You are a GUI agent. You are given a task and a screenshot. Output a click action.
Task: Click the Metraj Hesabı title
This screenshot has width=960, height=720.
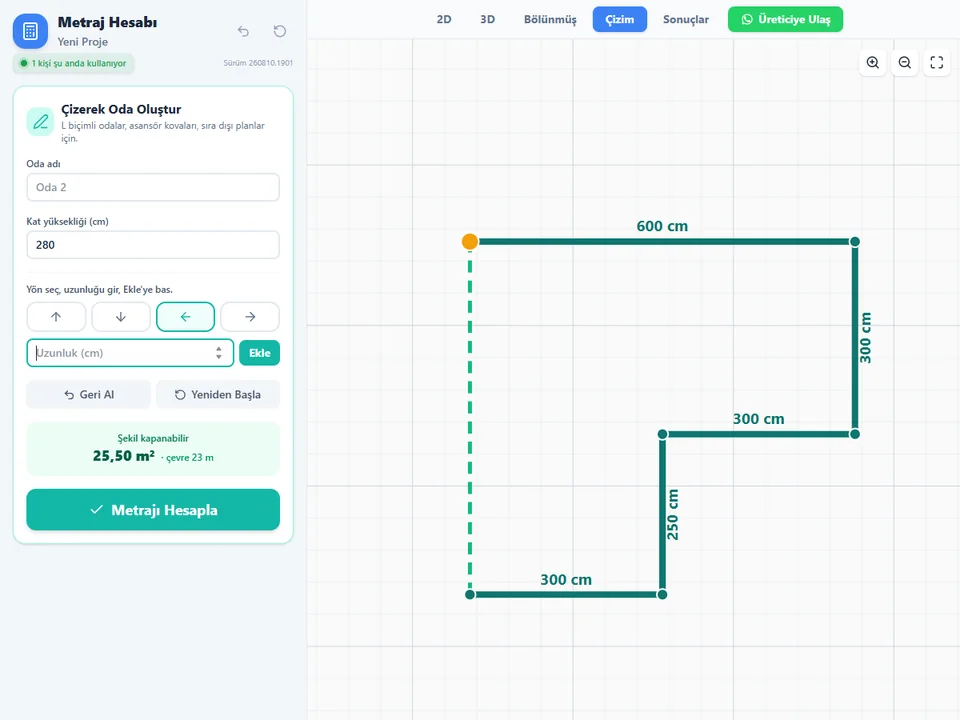coord(107,23)
